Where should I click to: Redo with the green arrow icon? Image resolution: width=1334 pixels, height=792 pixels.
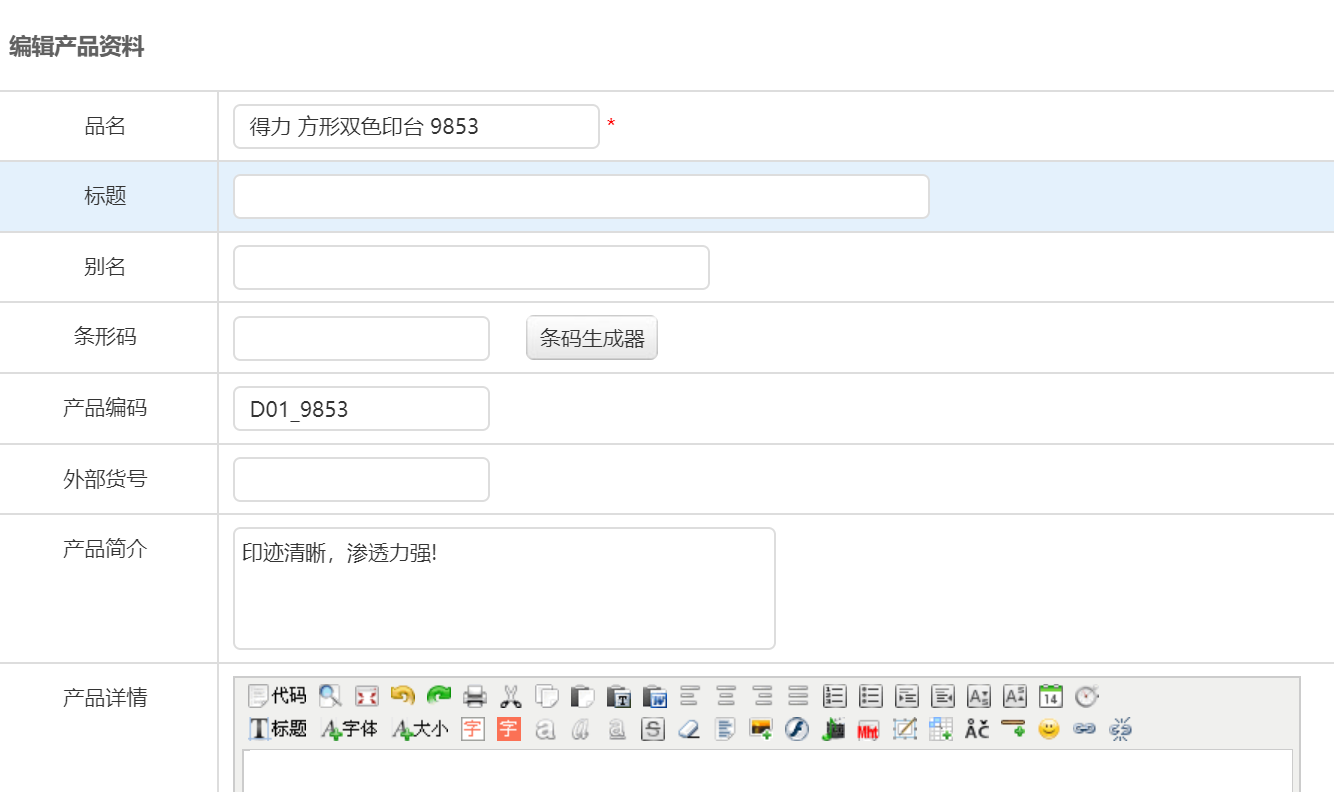tap(438, 696)
